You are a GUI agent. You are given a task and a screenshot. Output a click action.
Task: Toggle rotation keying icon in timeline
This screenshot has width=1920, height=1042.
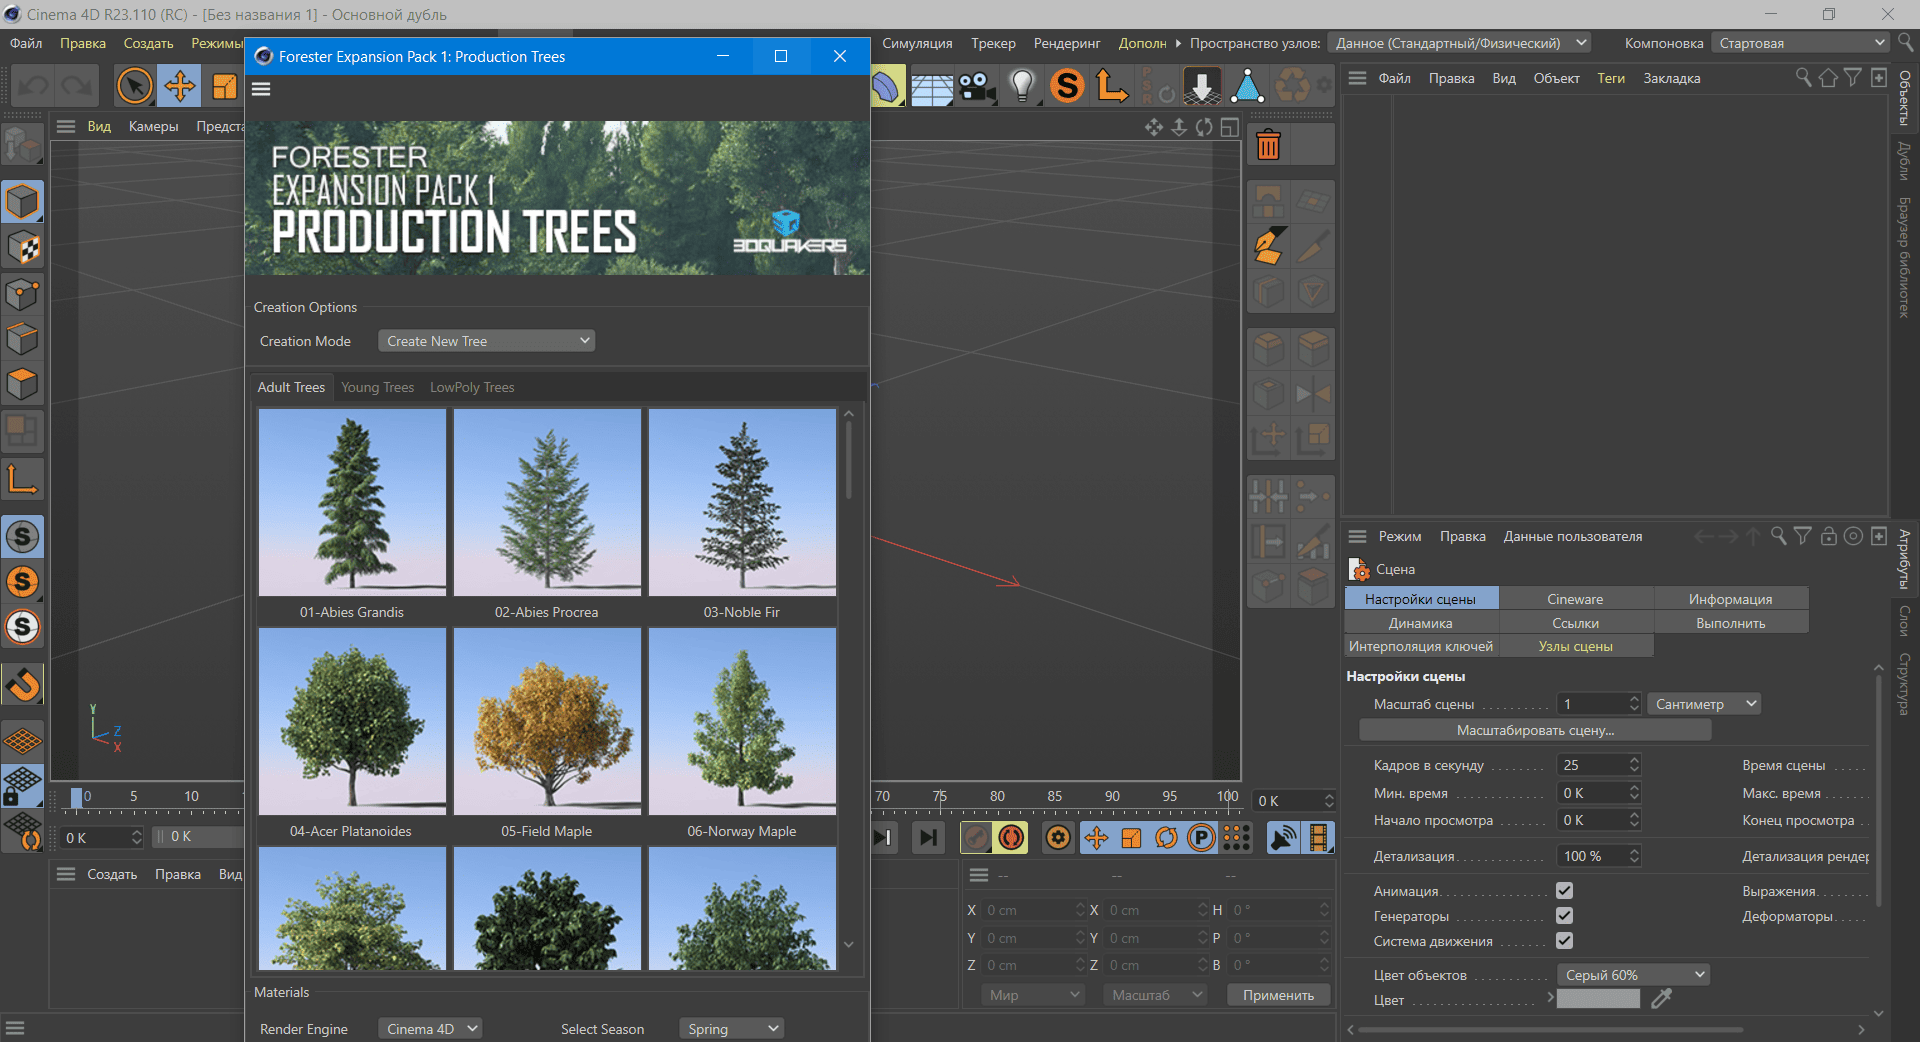coord(1166,838)
